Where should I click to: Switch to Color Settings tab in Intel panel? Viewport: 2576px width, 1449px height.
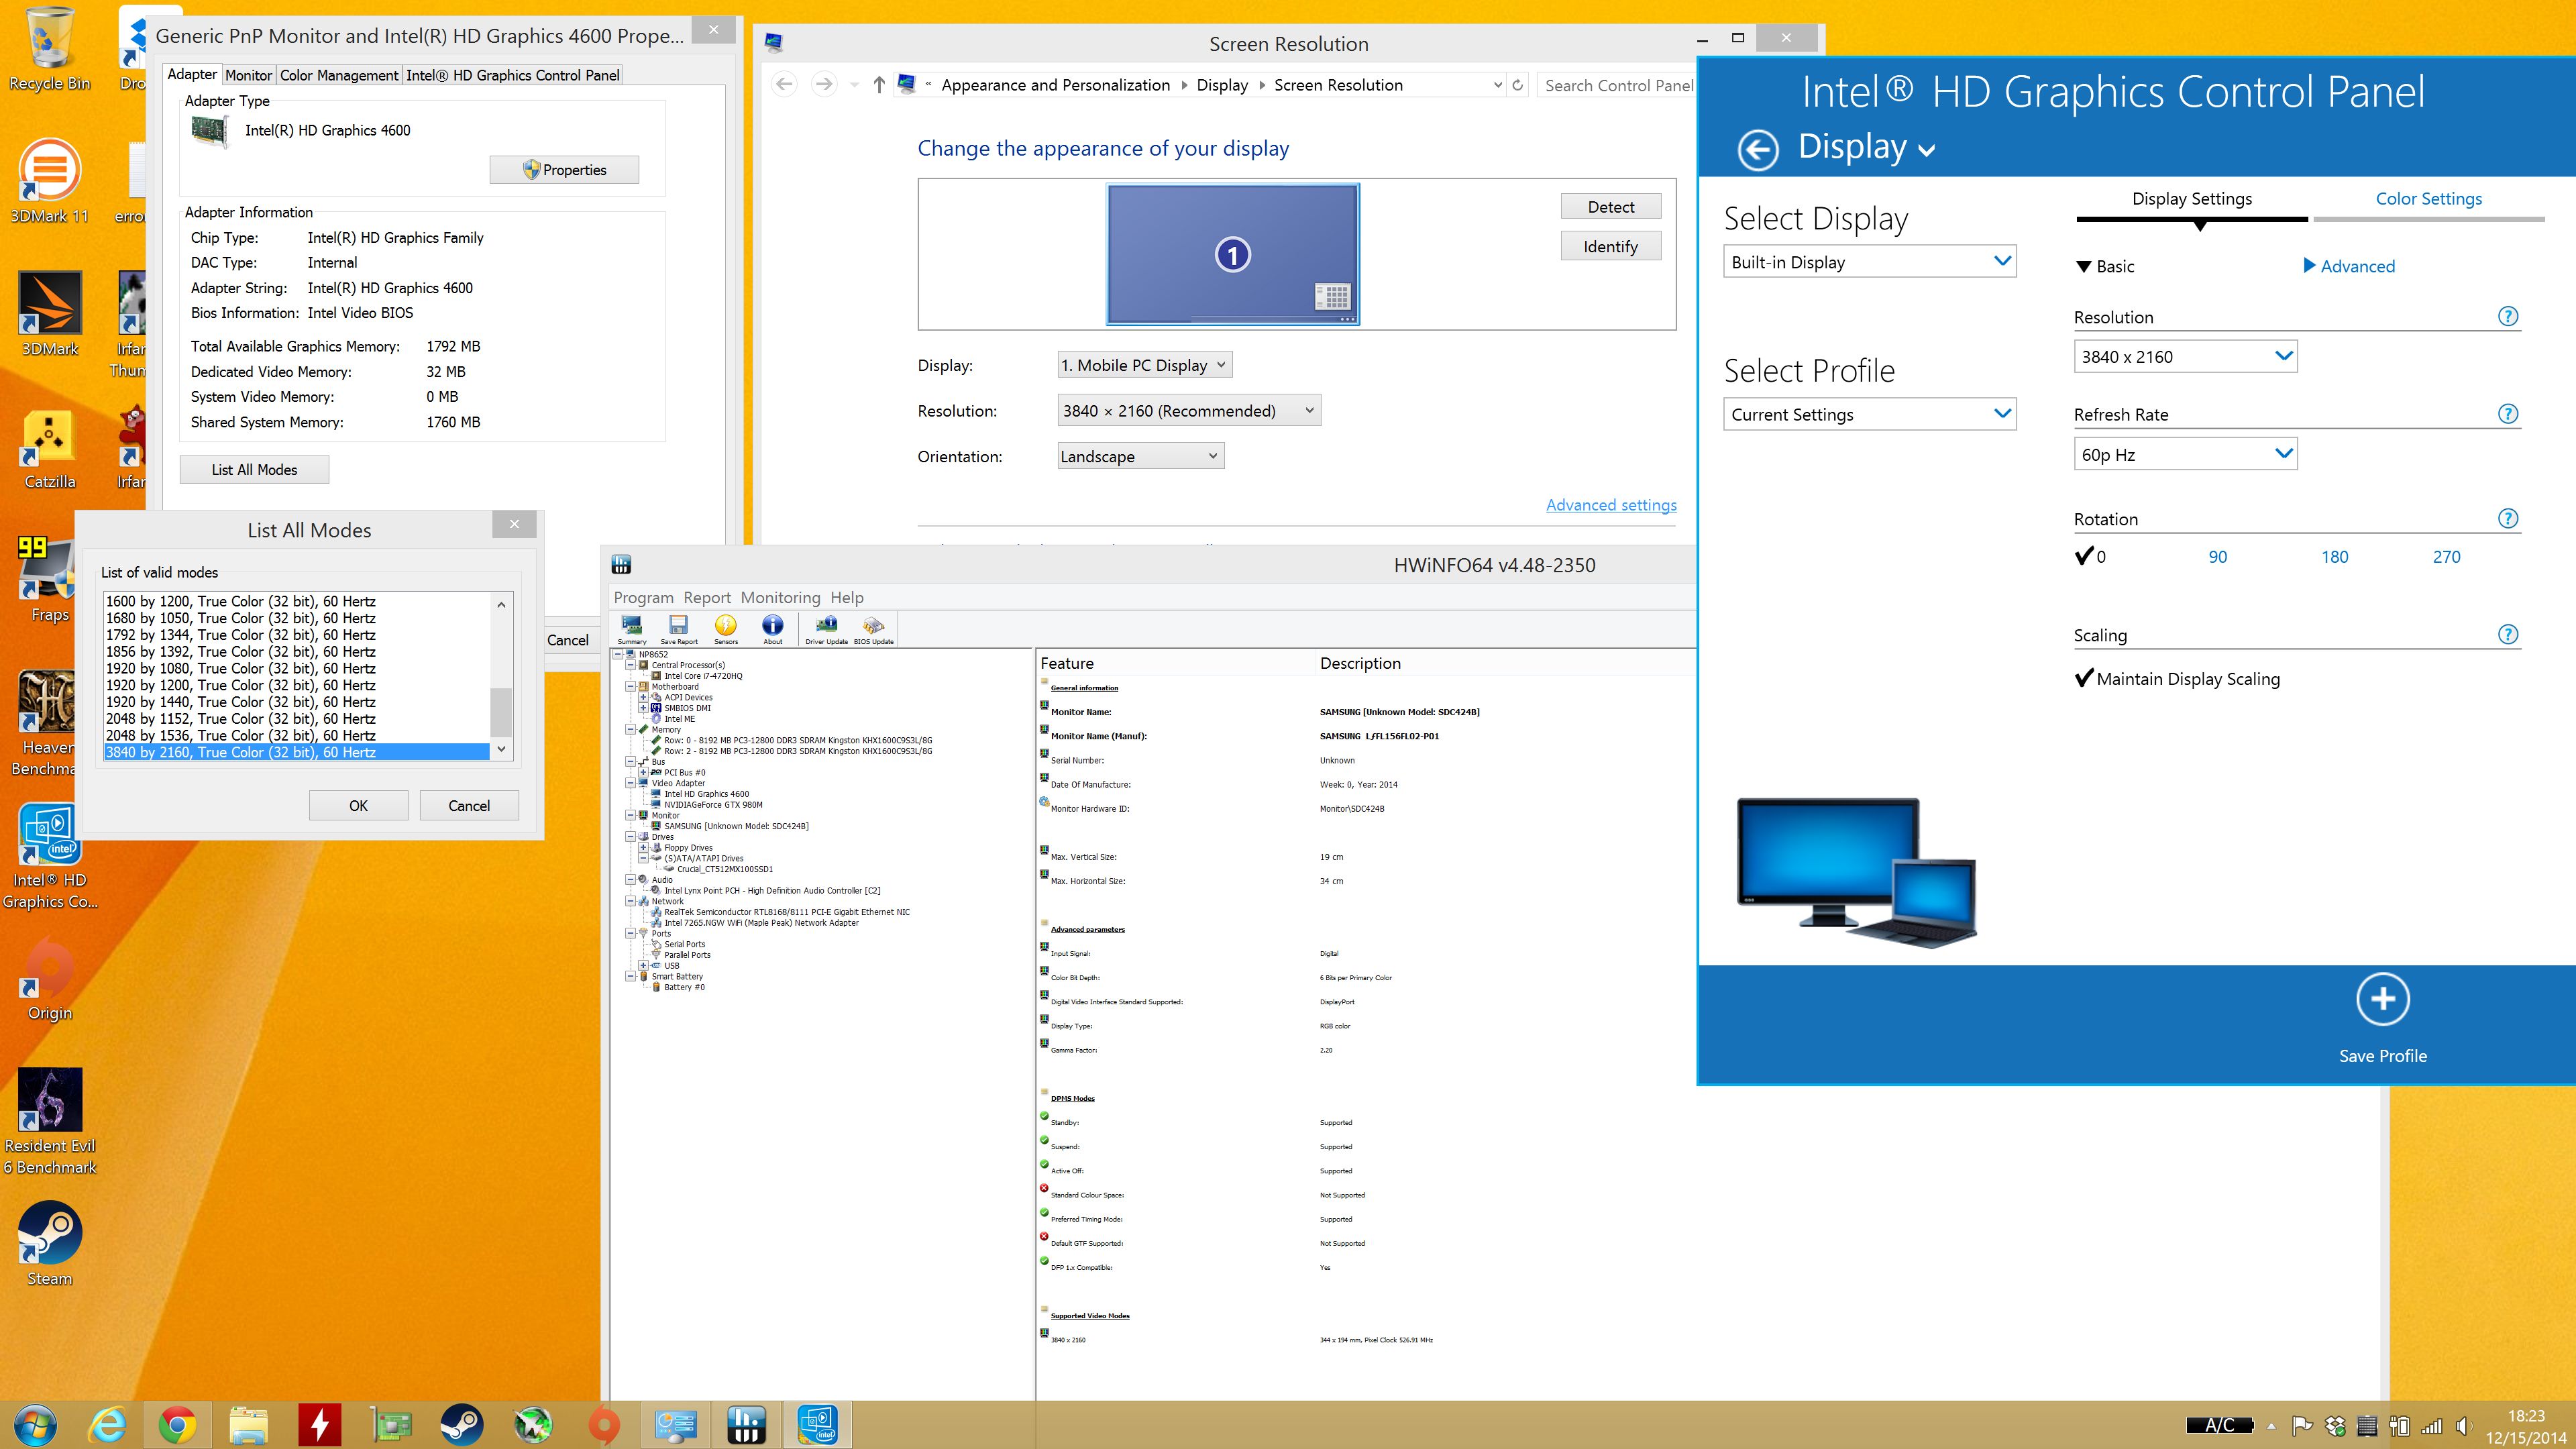pyautogui.click(x=2428, y=199)
